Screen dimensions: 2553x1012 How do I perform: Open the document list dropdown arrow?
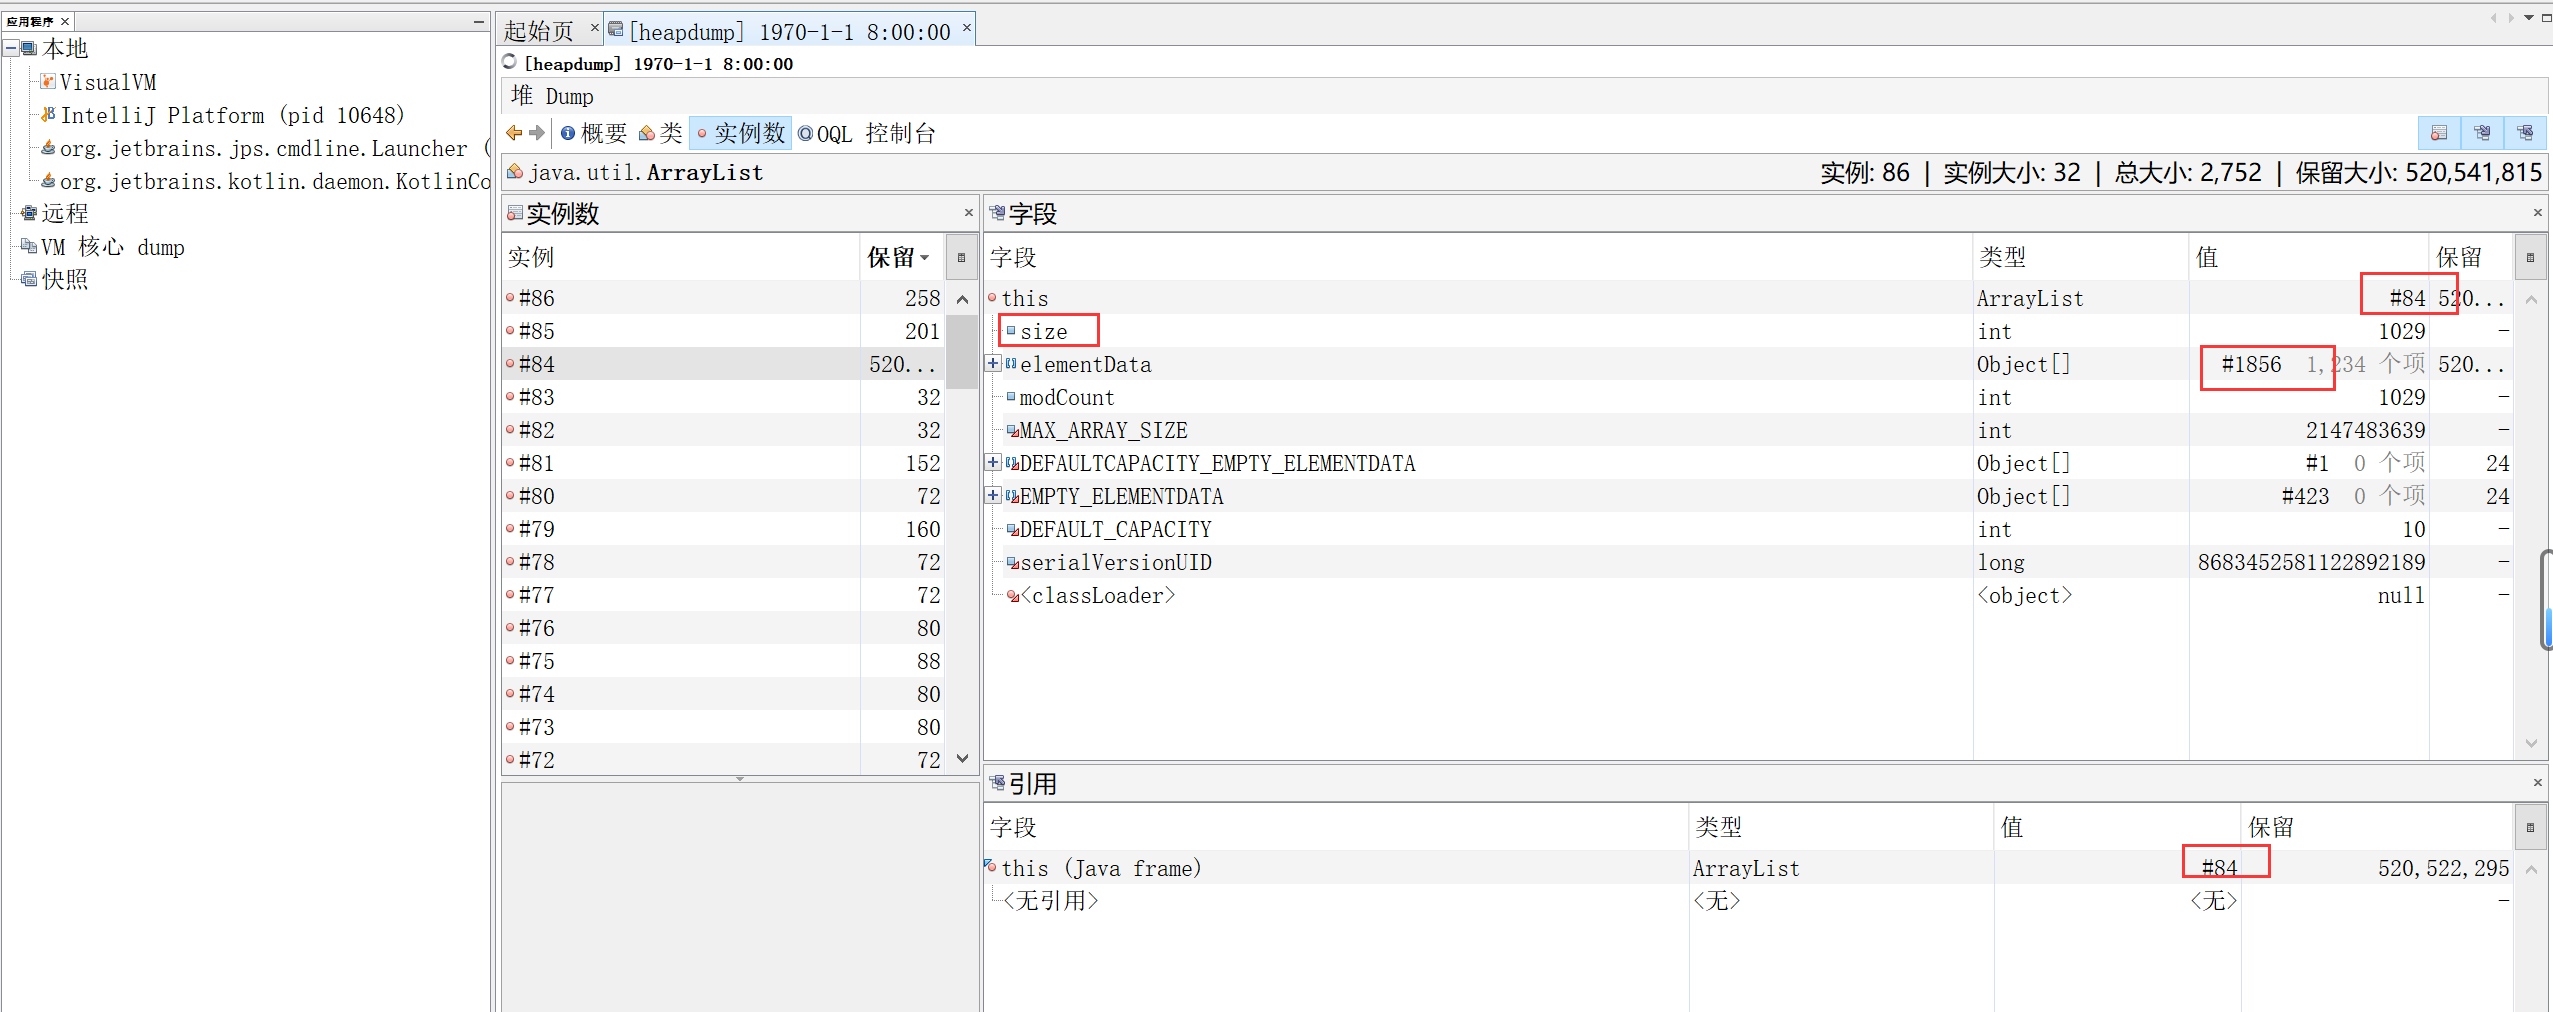point(2529,17)
